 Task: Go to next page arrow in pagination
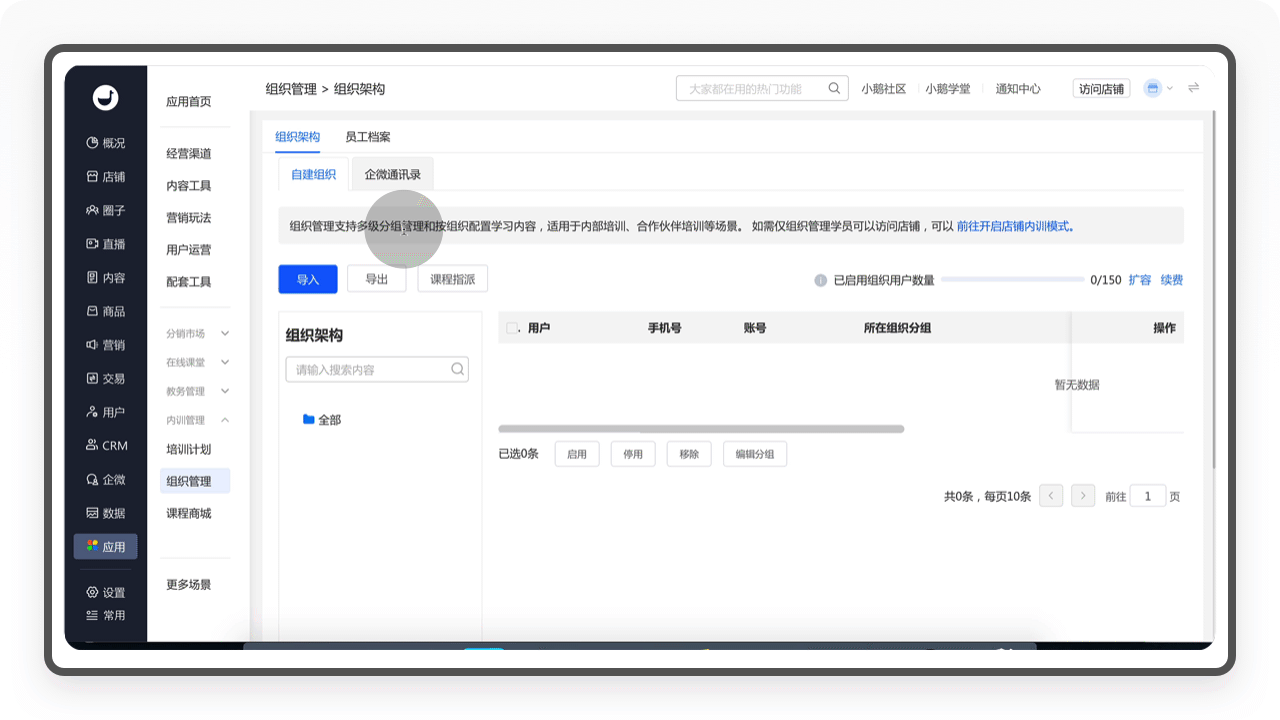point(1083,496)
